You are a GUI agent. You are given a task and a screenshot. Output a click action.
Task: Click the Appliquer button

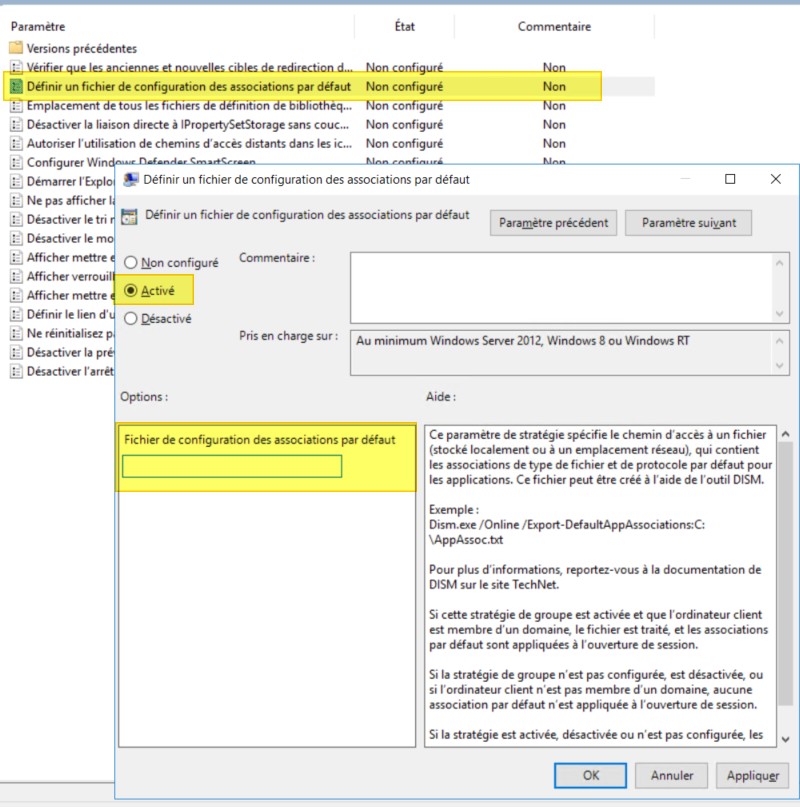[x=752, y=775]
